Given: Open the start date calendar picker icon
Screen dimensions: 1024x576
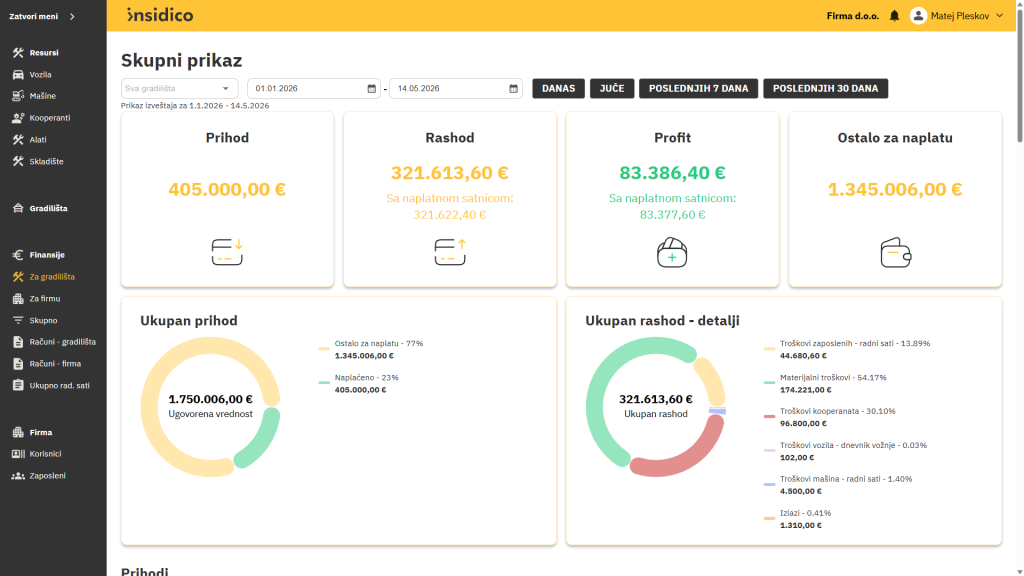Looking at the screenshot, I should pos(372,89).
